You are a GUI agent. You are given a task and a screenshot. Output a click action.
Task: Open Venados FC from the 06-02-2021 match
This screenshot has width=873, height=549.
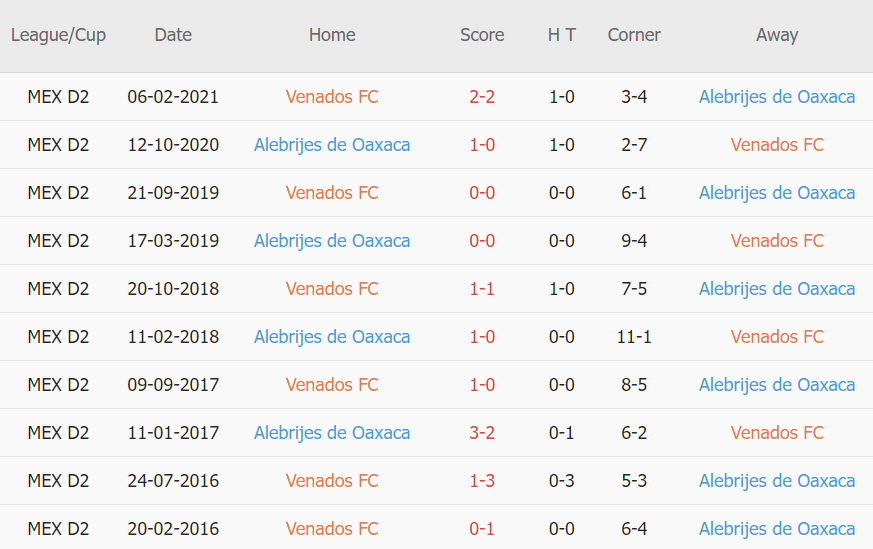[x=332, y=97]
